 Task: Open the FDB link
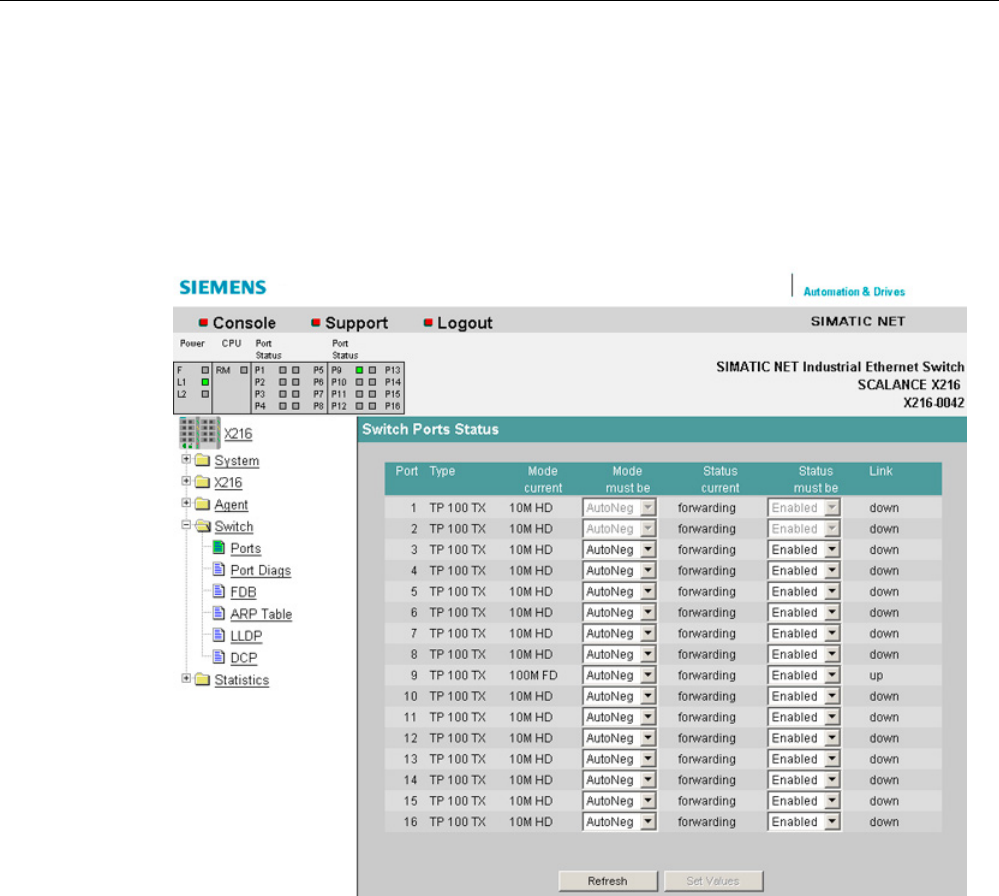(x=243, y=592)
